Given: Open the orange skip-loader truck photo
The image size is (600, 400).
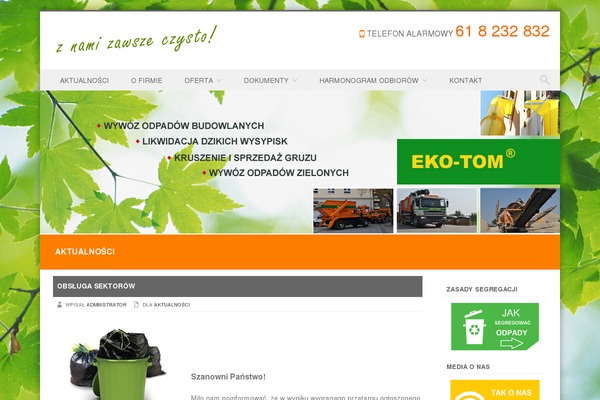Looking at the screenshot, I should (353, 211).
